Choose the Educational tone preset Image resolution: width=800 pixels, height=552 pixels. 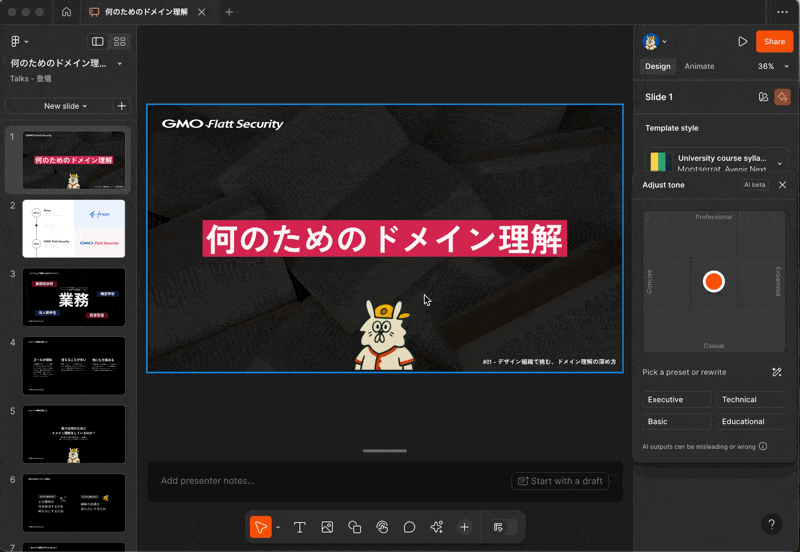(x=751, y=421)
